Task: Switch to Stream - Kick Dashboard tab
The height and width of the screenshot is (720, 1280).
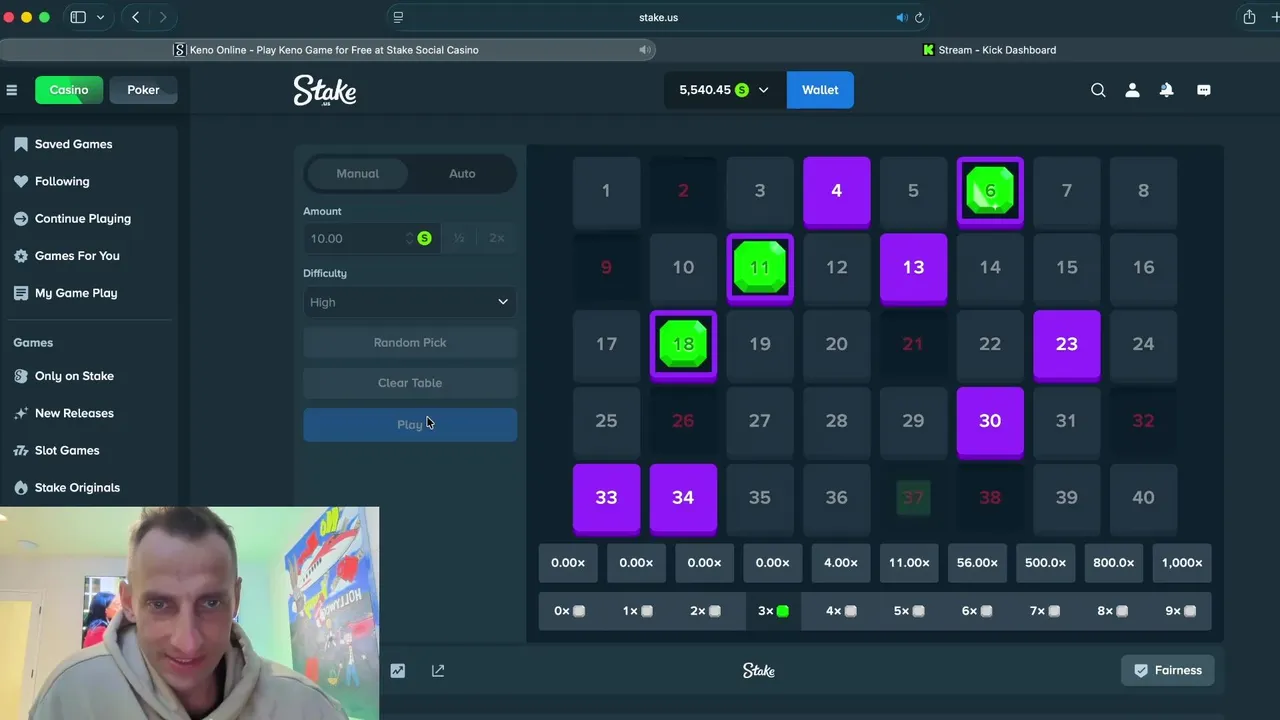Action: 989,50
